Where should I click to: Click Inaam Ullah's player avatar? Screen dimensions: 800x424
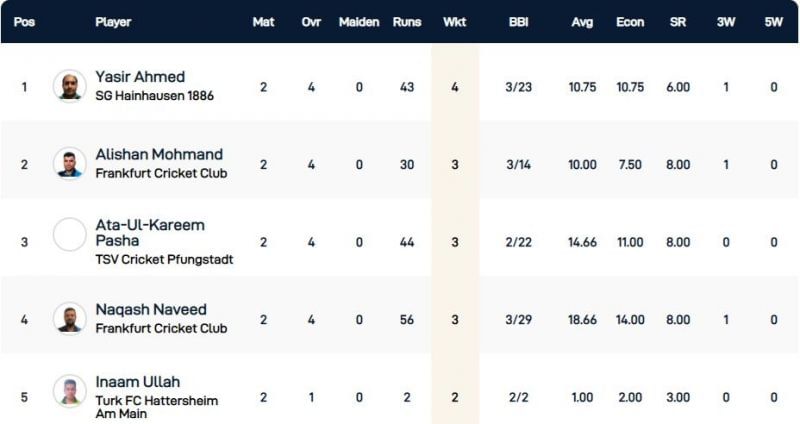coord(70,391)
